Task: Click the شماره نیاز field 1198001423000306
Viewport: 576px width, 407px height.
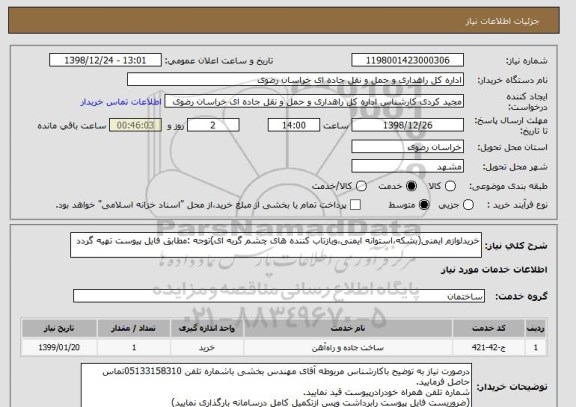Action: 407,60
